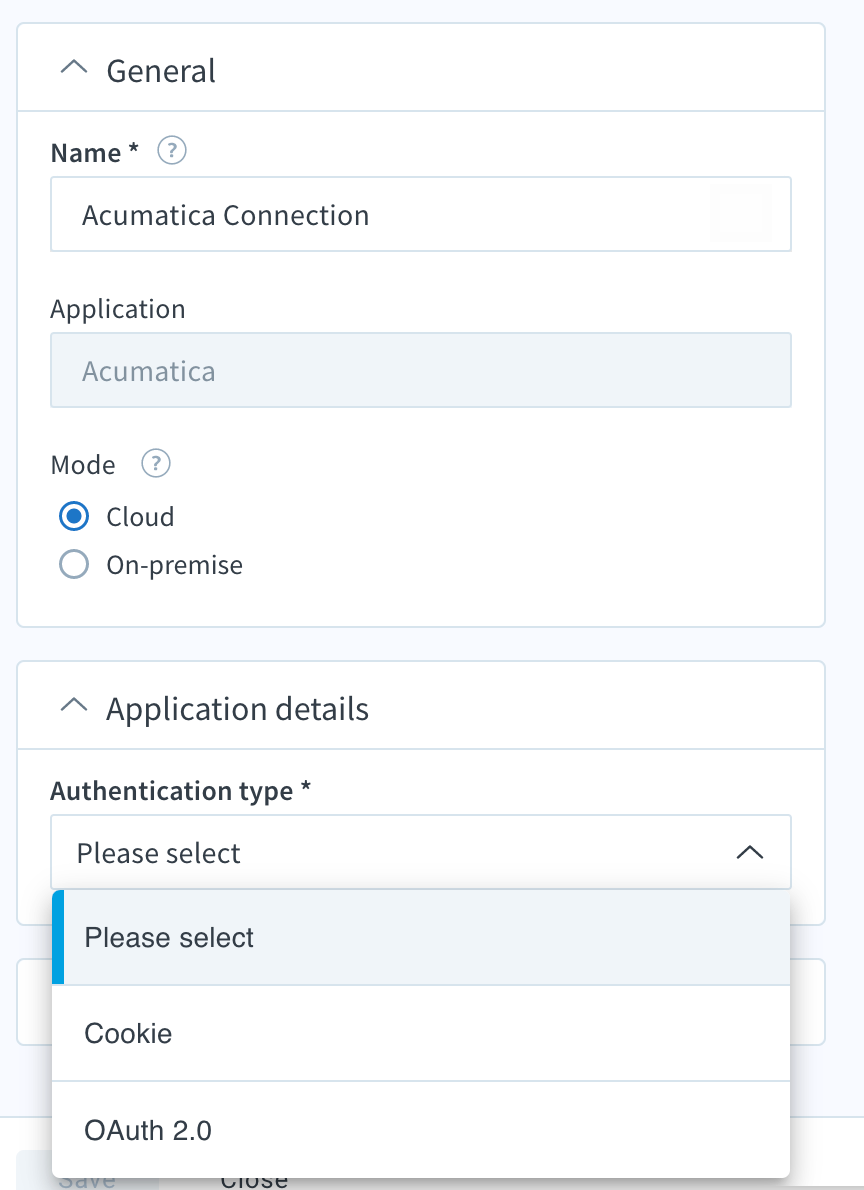Choose OAuth 2.0 authentication option

point(421,1129)
